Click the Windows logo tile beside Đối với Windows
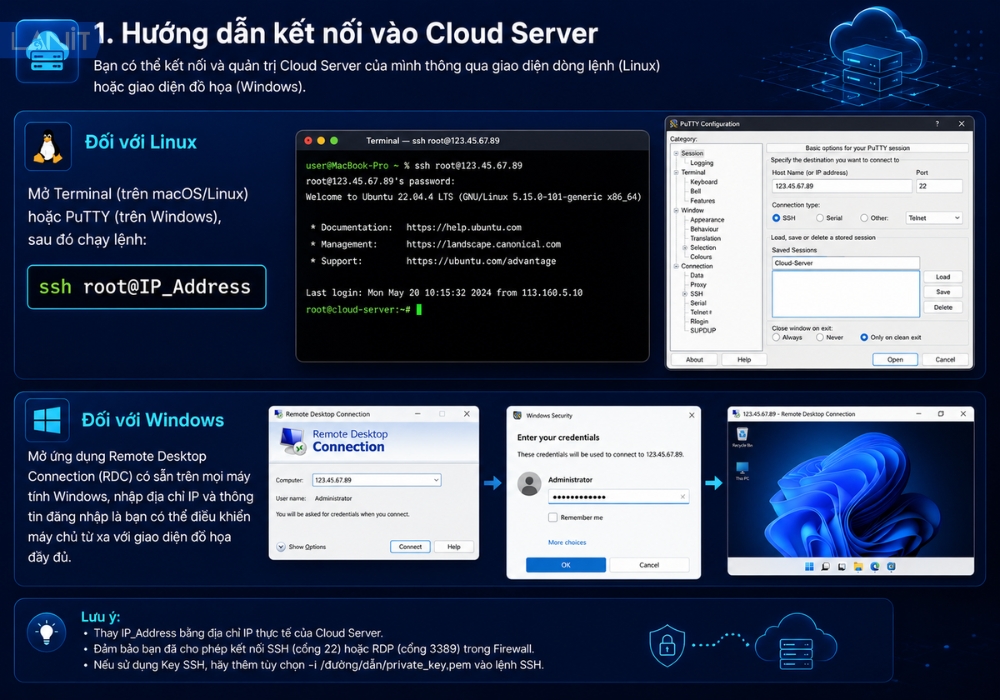The image size is (1000, 700). tap(47, 420)
